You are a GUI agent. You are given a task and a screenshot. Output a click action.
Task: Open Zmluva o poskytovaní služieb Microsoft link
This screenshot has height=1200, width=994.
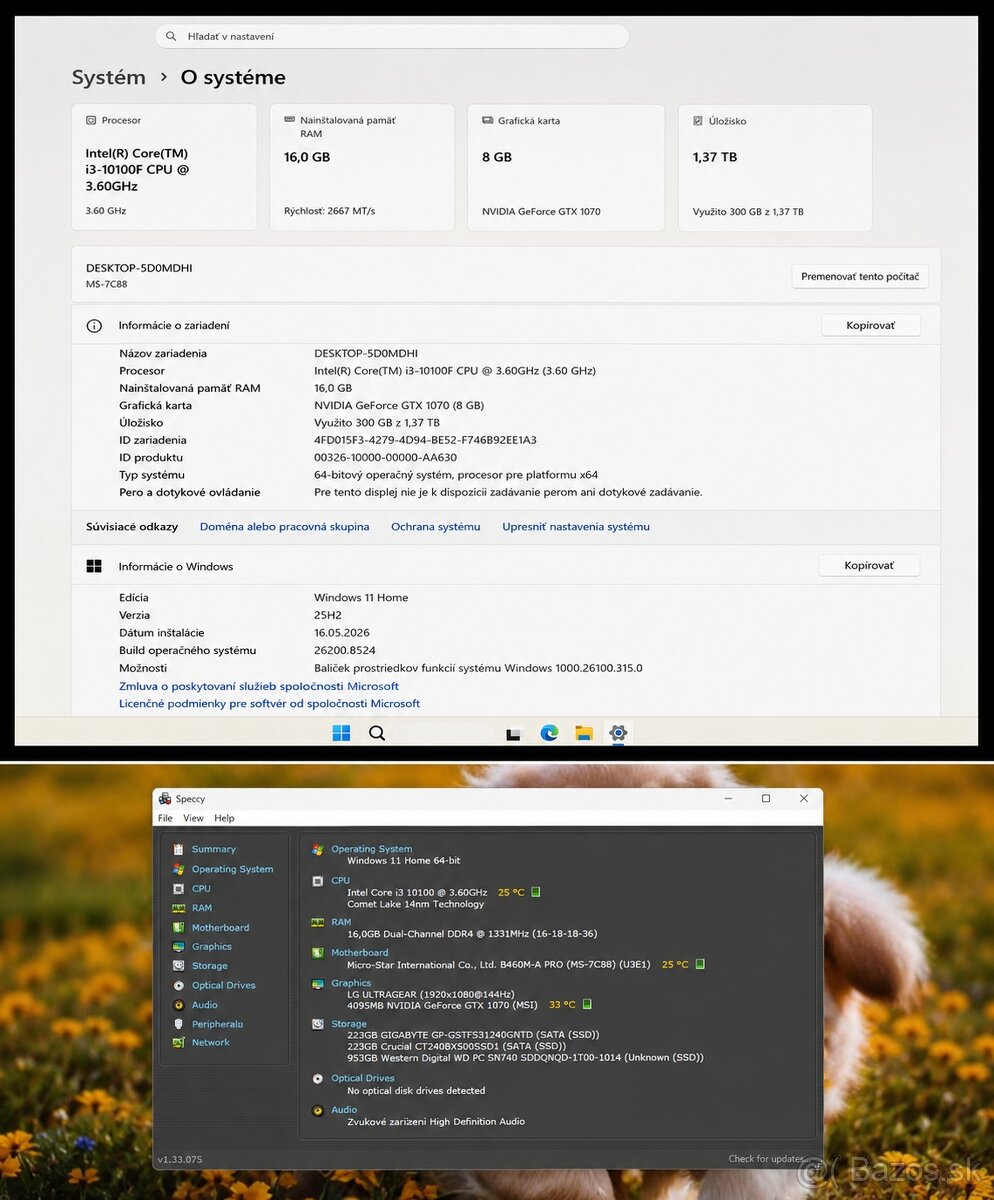259,686
